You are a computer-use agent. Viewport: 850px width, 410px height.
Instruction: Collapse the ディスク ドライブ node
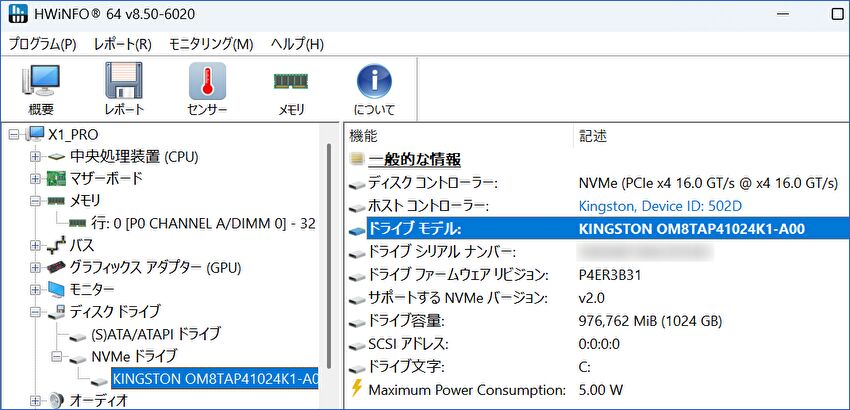(35, 312)
